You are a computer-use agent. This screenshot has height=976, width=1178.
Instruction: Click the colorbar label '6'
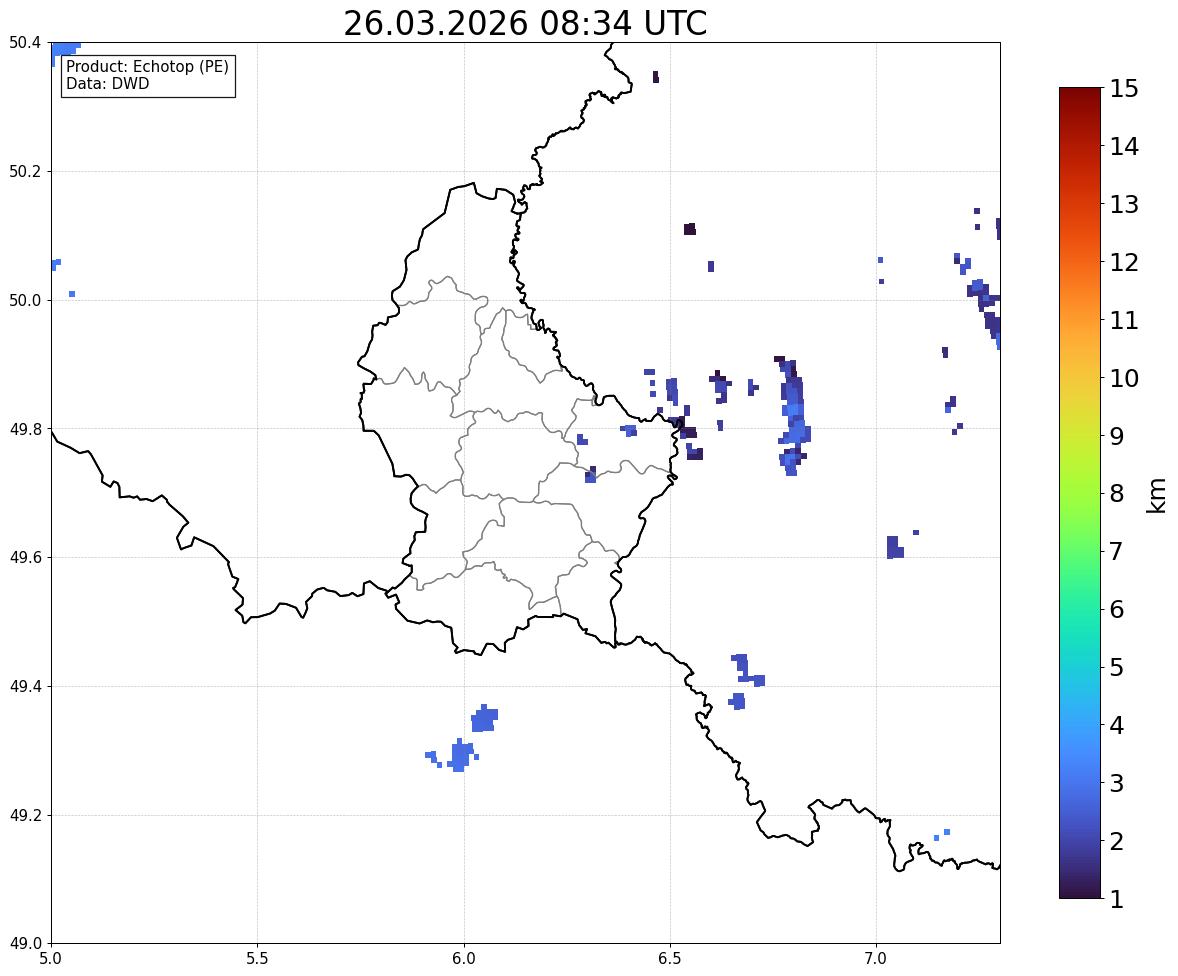coord(1117,609)
